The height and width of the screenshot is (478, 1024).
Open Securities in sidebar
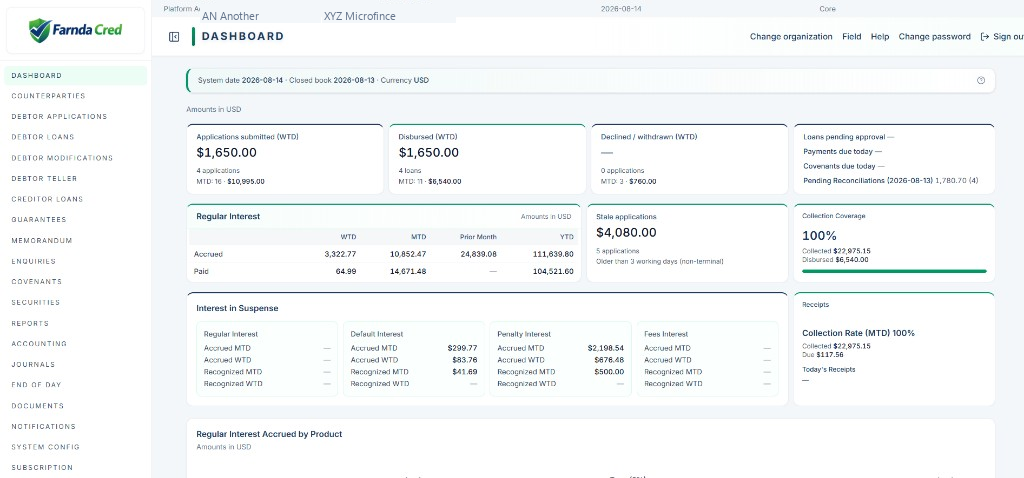pos(75,302)
